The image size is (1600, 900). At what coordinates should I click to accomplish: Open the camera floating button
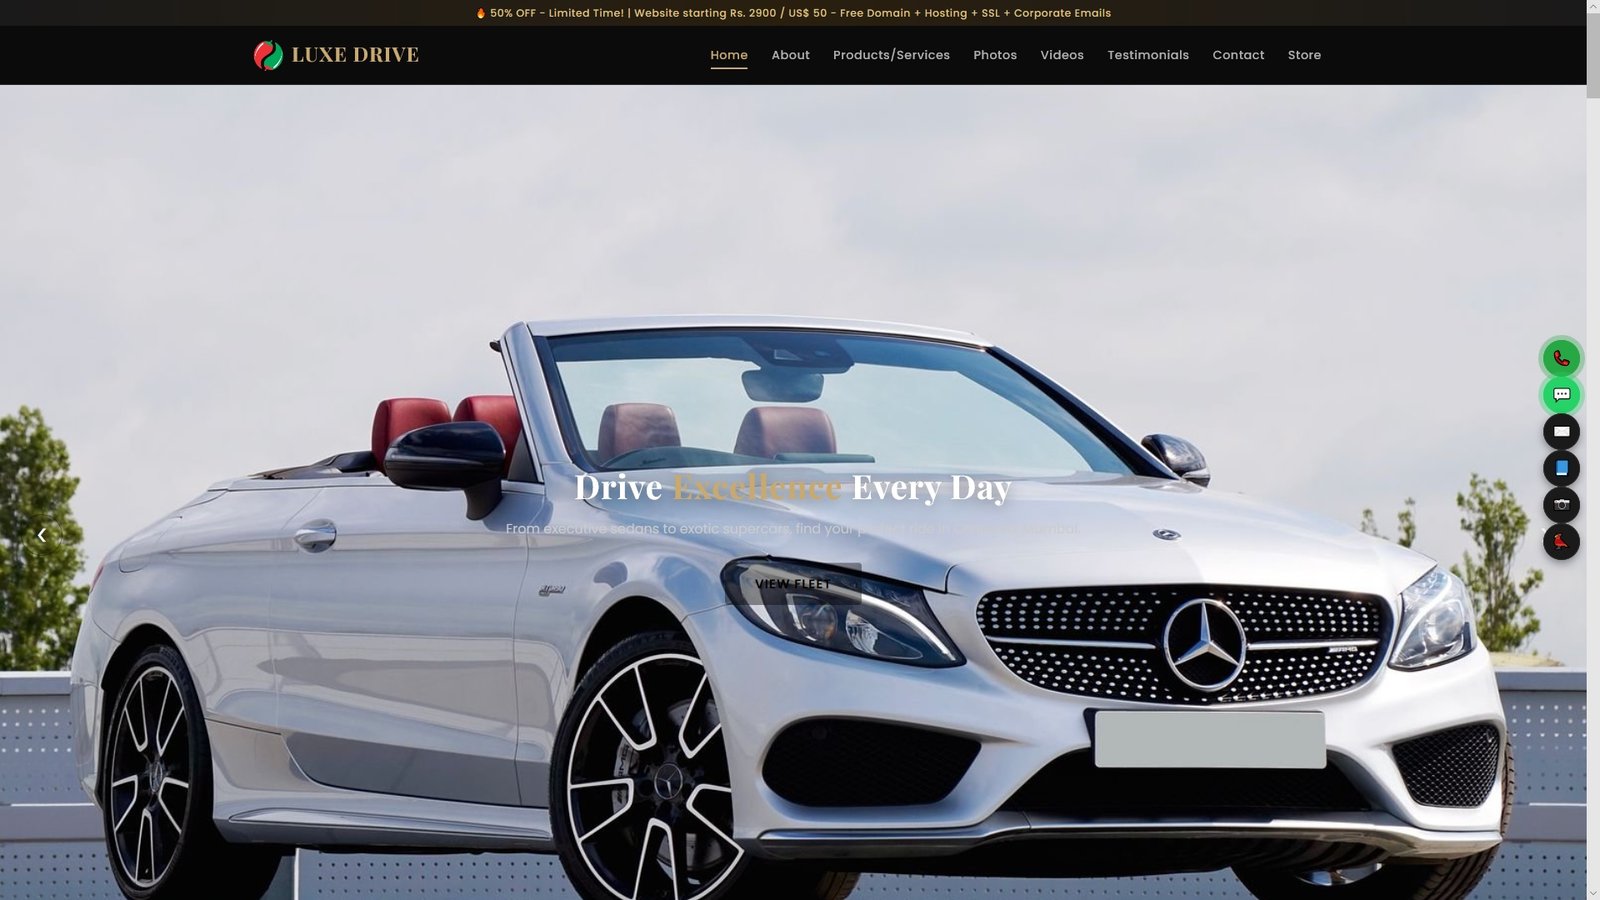(1561, 505)
